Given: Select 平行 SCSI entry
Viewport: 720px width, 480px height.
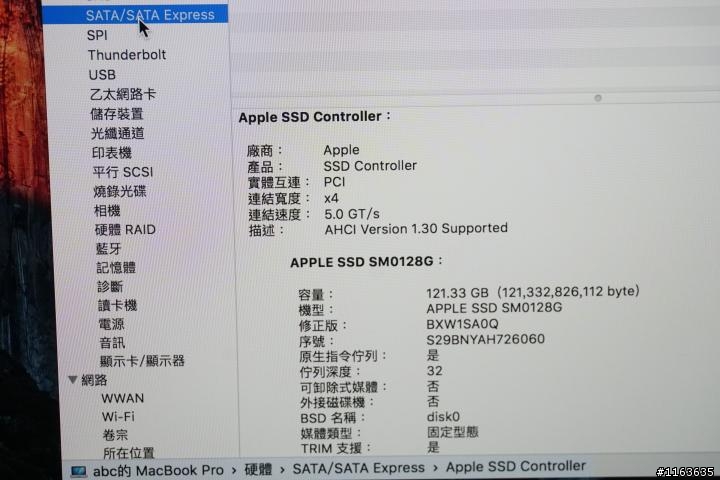Looking at the screenshot, I should pos(123,172).
